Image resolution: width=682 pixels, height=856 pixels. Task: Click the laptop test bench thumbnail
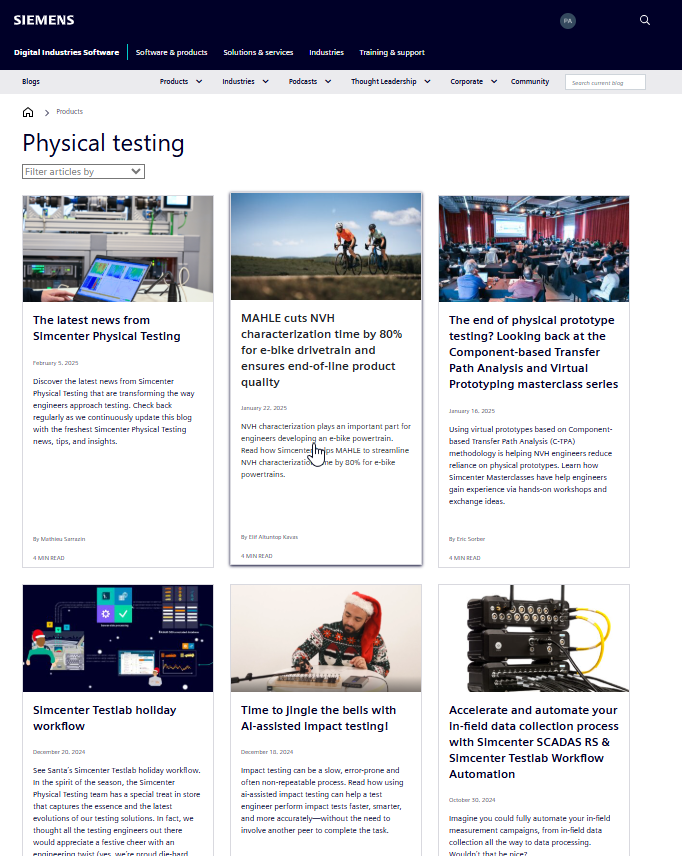point(118,249)
